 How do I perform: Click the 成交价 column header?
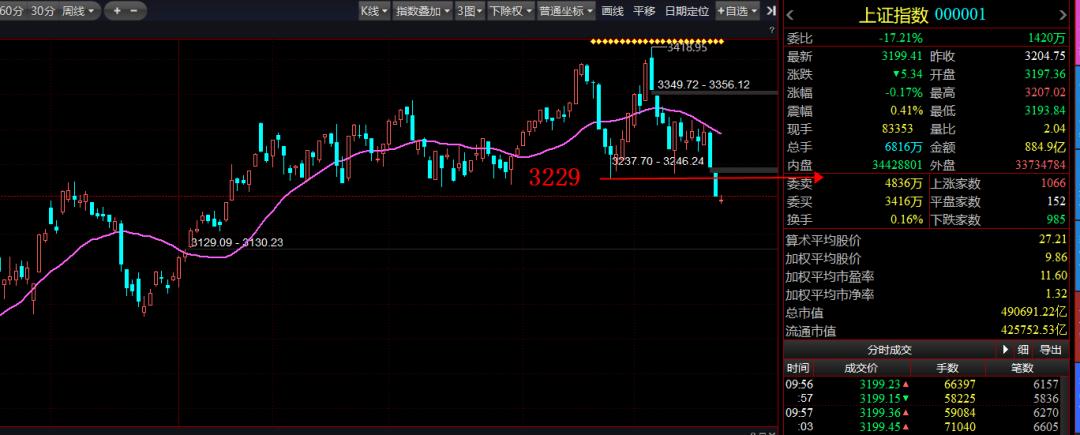[x=863, y=368]
